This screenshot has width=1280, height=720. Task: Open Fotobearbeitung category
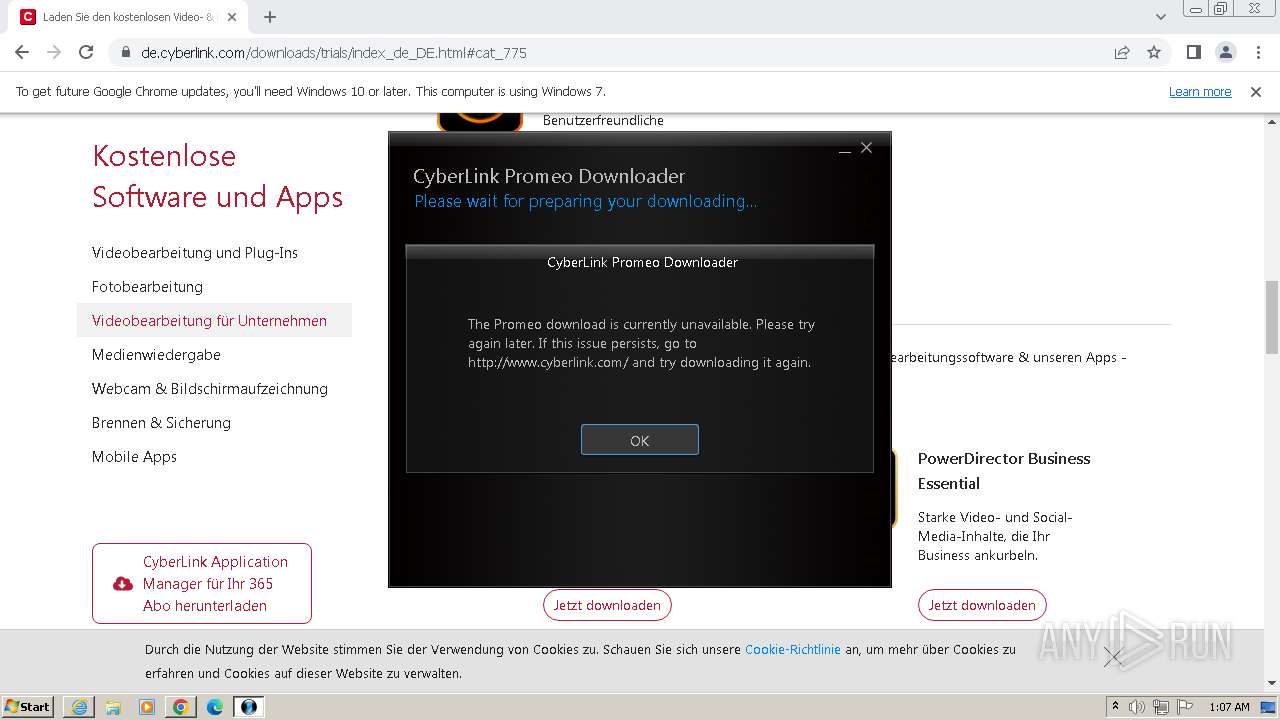pos(147,287)
